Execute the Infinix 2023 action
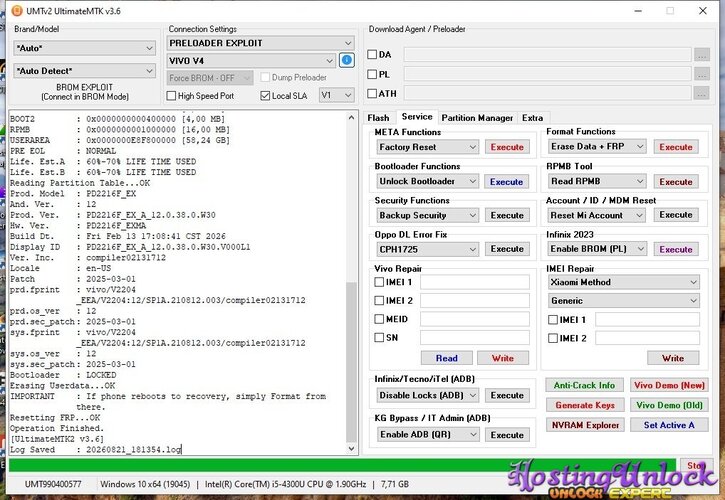The height and width of the screenshot is (500, 725). 676,249
